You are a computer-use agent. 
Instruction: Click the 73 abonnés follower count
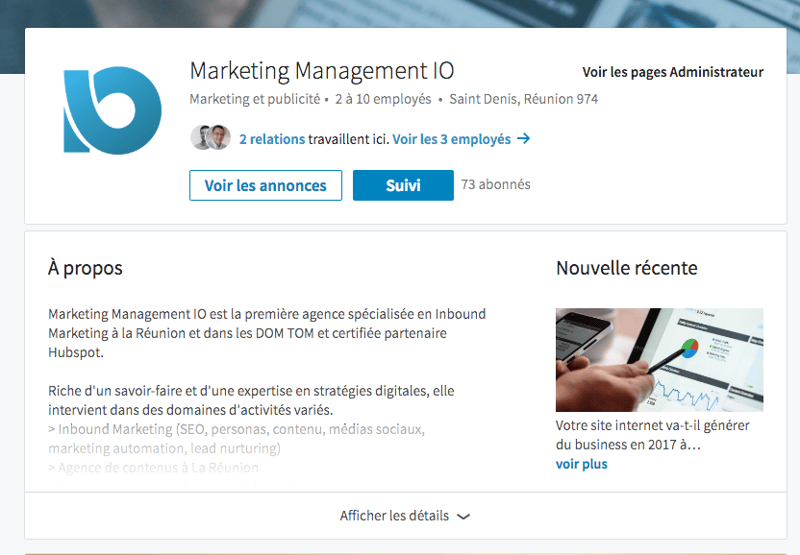click(x=496, y=184)
